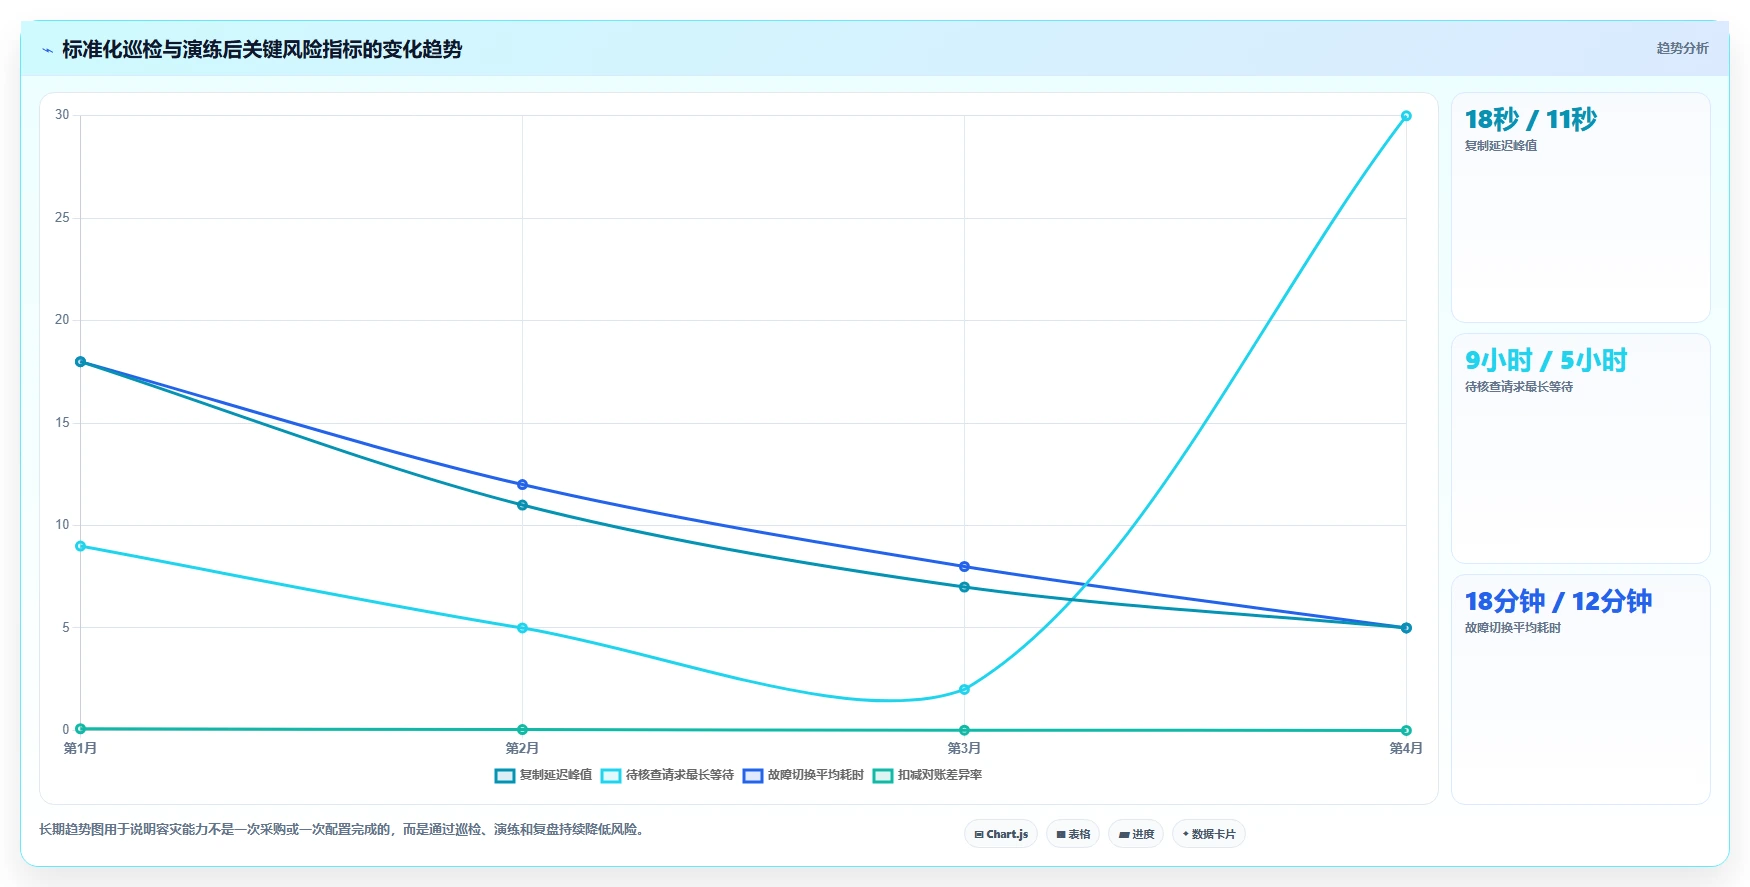Click the 9小时 / 5小时 card value

click(1546, 361)
